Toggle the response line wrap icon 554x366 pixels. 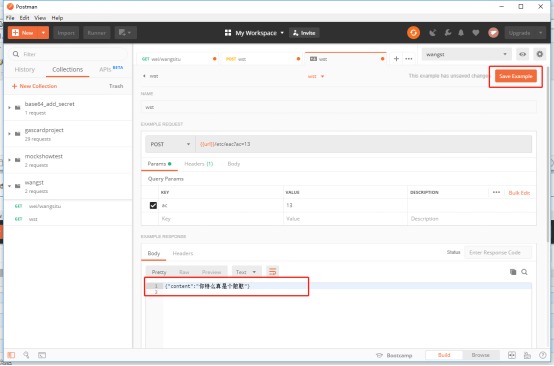pos(272,272)
